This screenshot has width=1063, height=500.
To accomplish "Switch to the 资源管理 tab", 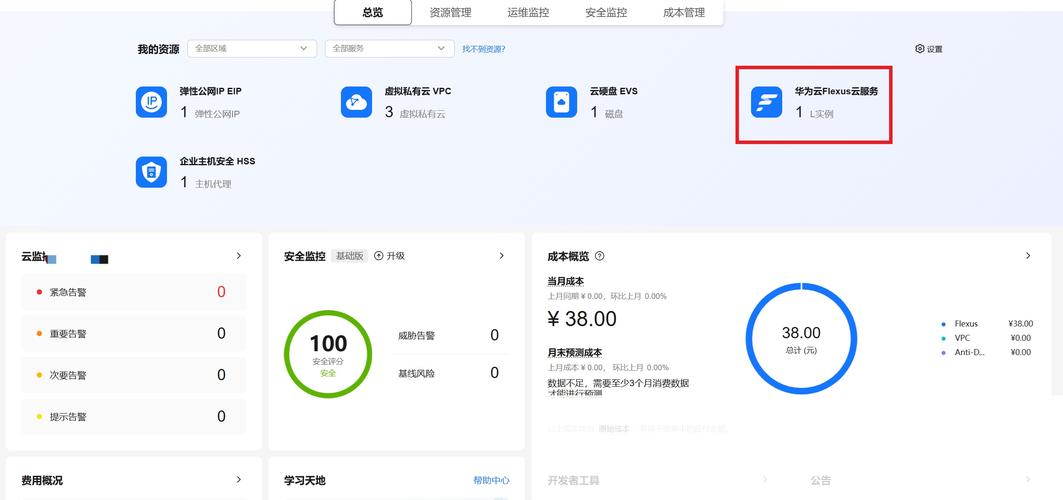I will (450, 12).
